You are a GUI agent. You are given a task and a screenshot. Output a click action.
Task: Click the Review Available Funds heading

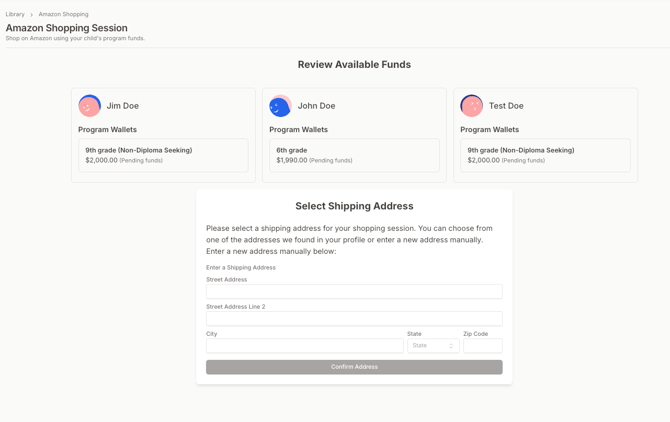[354, 65]
